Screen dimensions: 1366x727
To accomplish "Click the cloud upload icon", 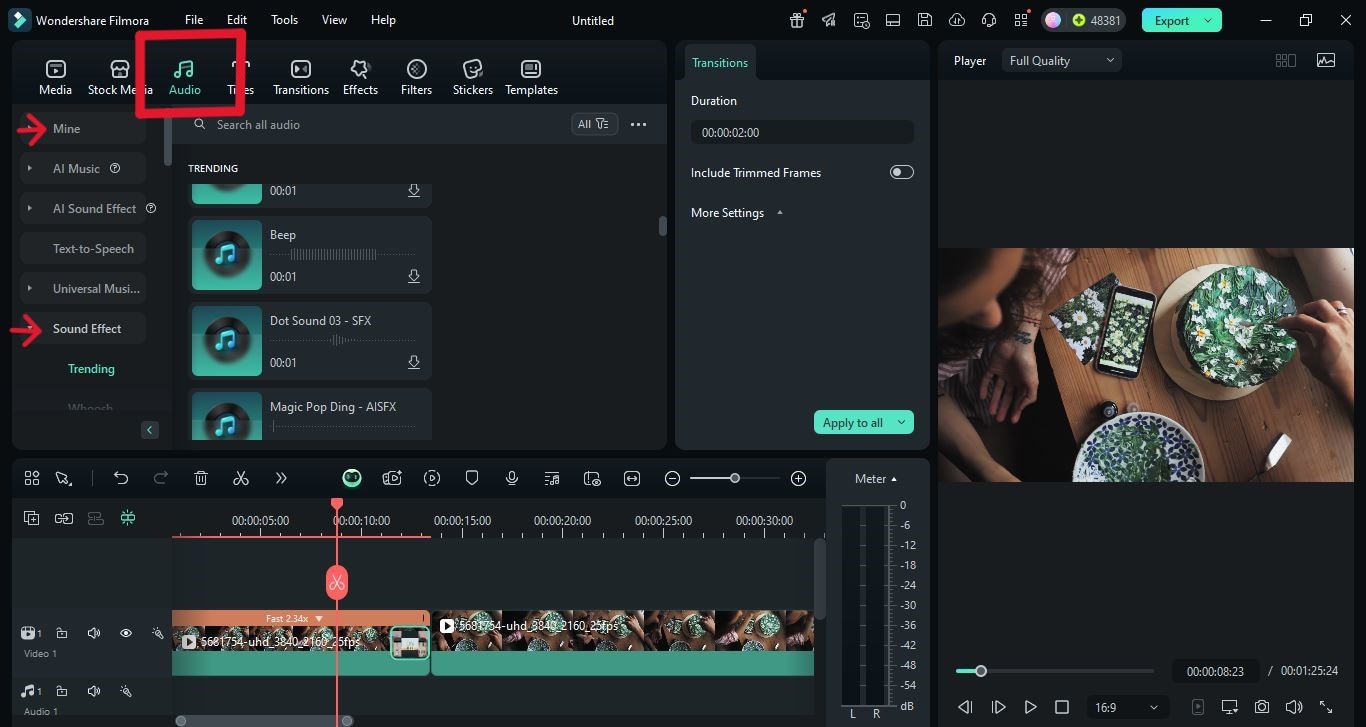I will [957, 20].
